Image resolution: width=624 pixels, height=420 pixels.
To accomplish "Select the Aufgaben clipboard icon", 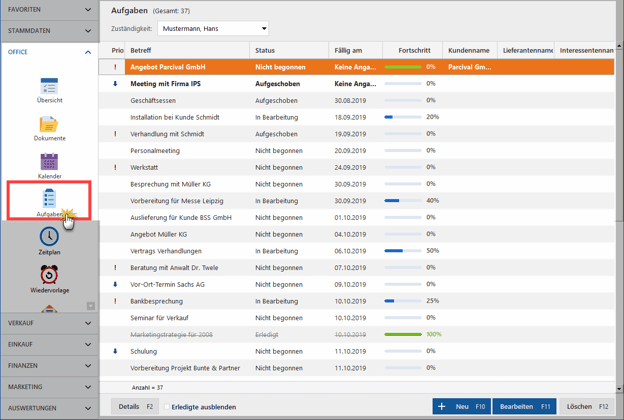I will coord(49,199).
